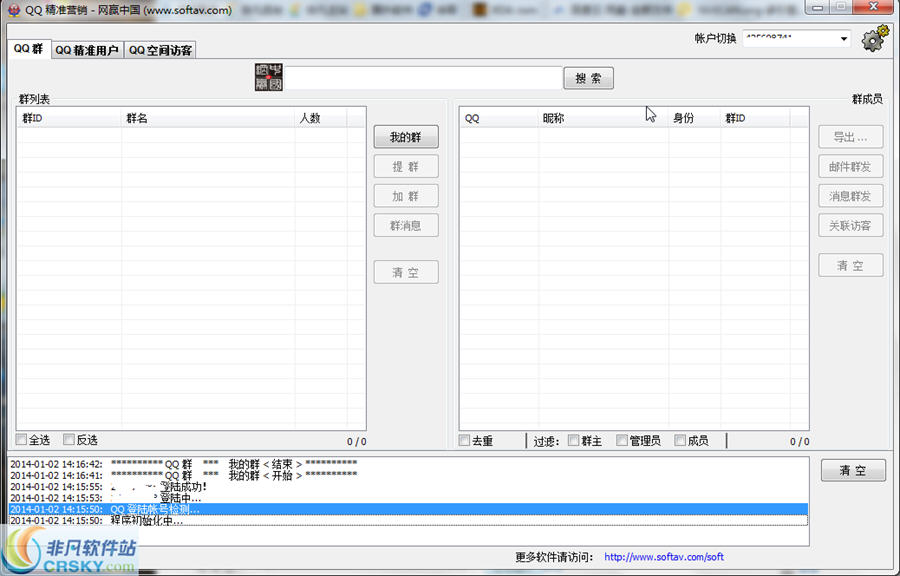Select log line 程序初始化中
900x576 pixels.
(408, 520)
